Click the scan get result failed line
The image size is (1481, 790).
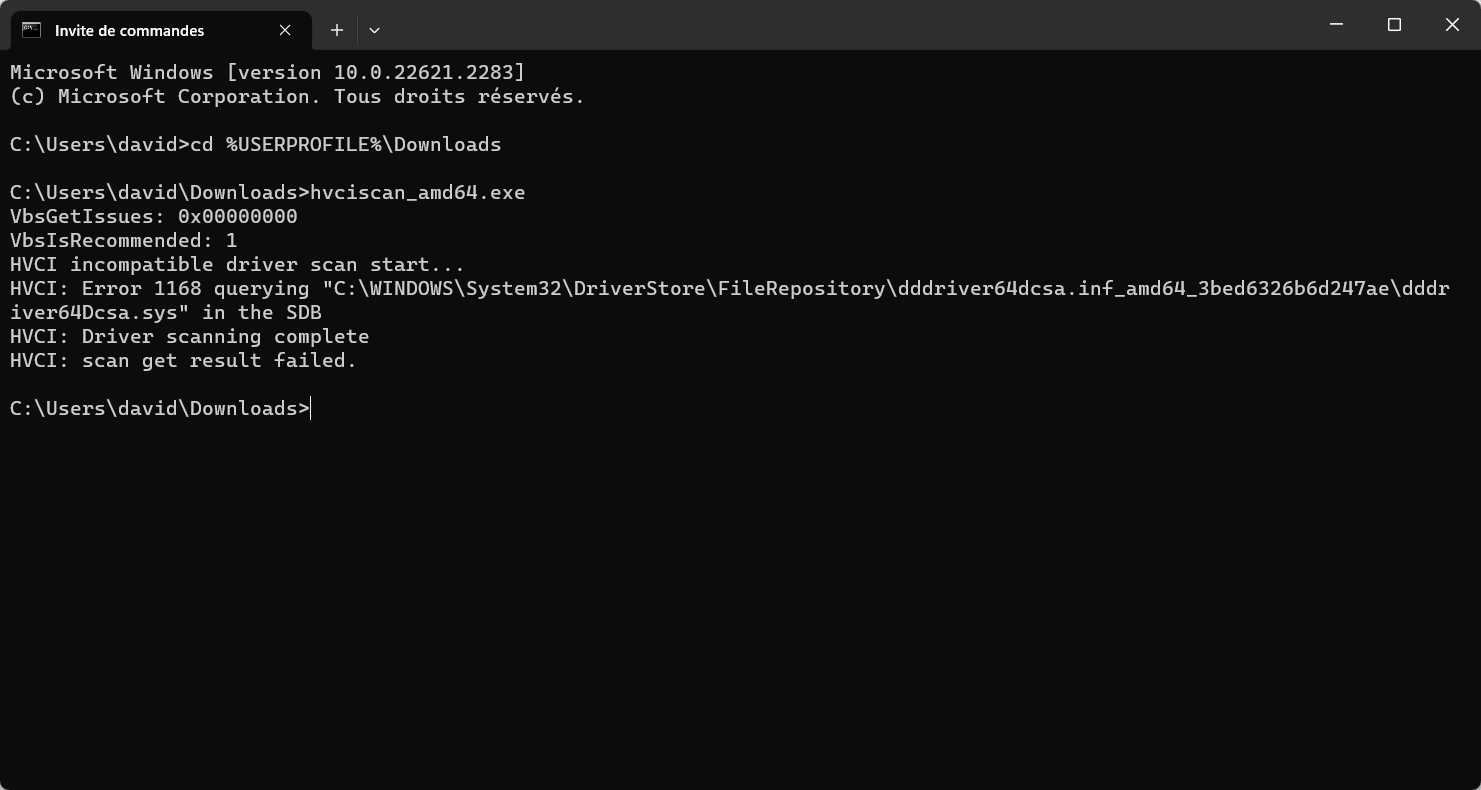[183, 361]
